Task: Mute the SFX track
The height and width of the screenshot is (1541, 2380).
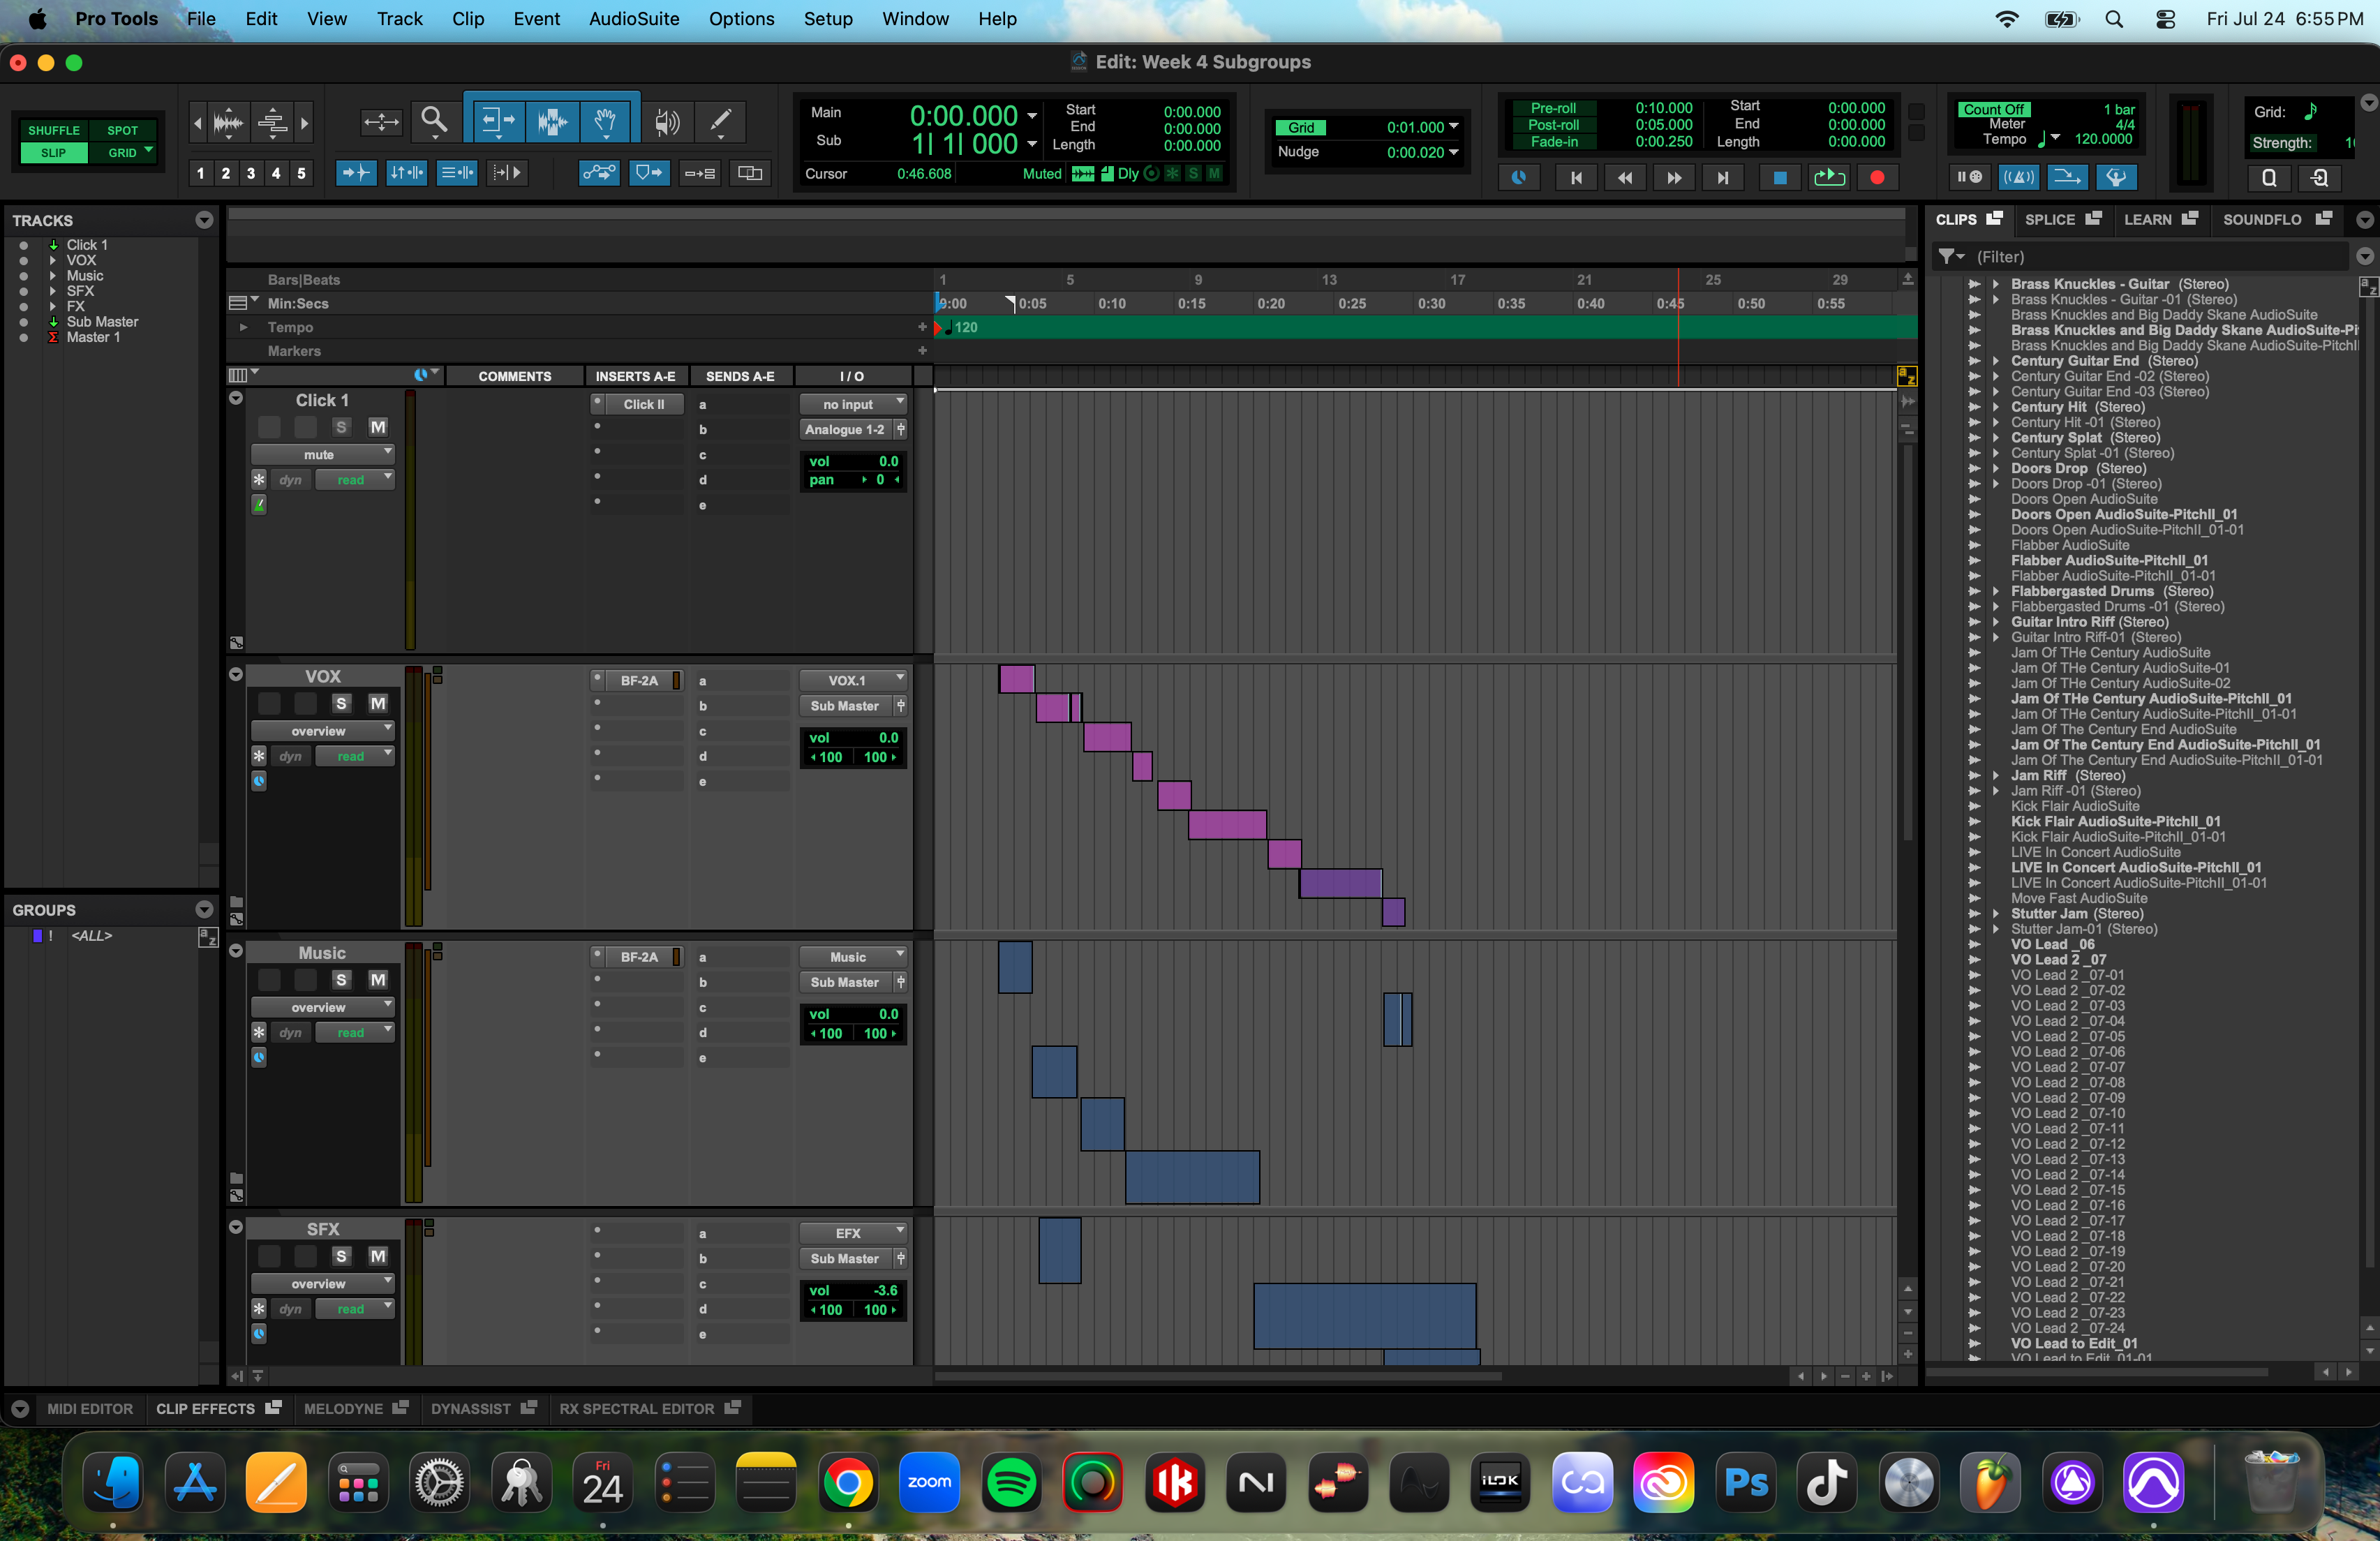Action: pyautogui.click(x=378, y=1256)
